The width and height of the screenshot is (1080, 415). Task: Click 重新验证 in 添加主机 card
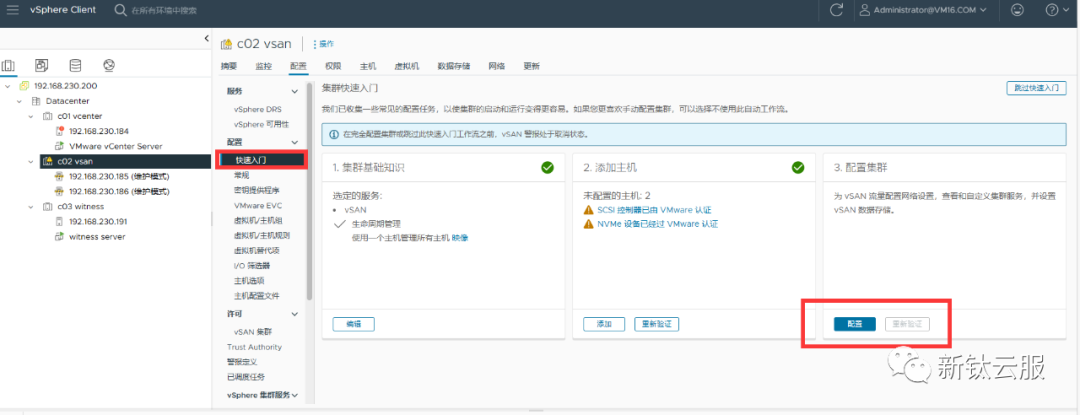pyautogui.click(x=657, y=323)
